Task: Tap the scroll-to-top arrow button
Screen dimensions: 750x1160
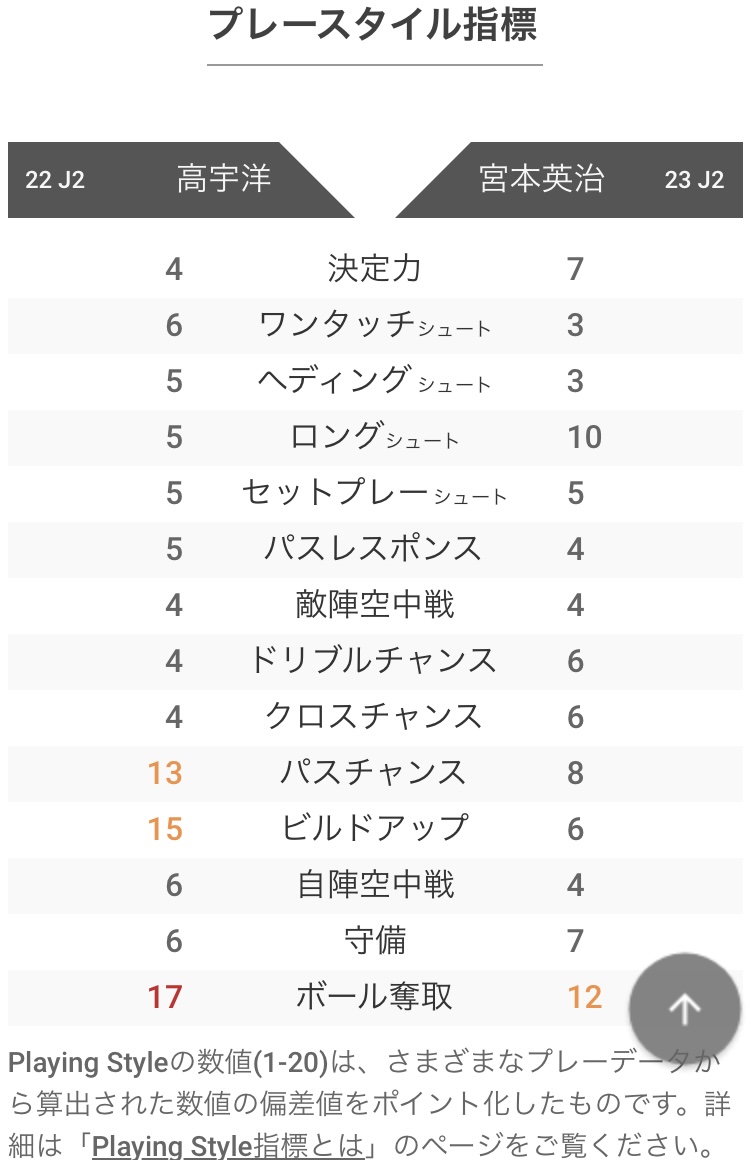Action: (685, 1009)
